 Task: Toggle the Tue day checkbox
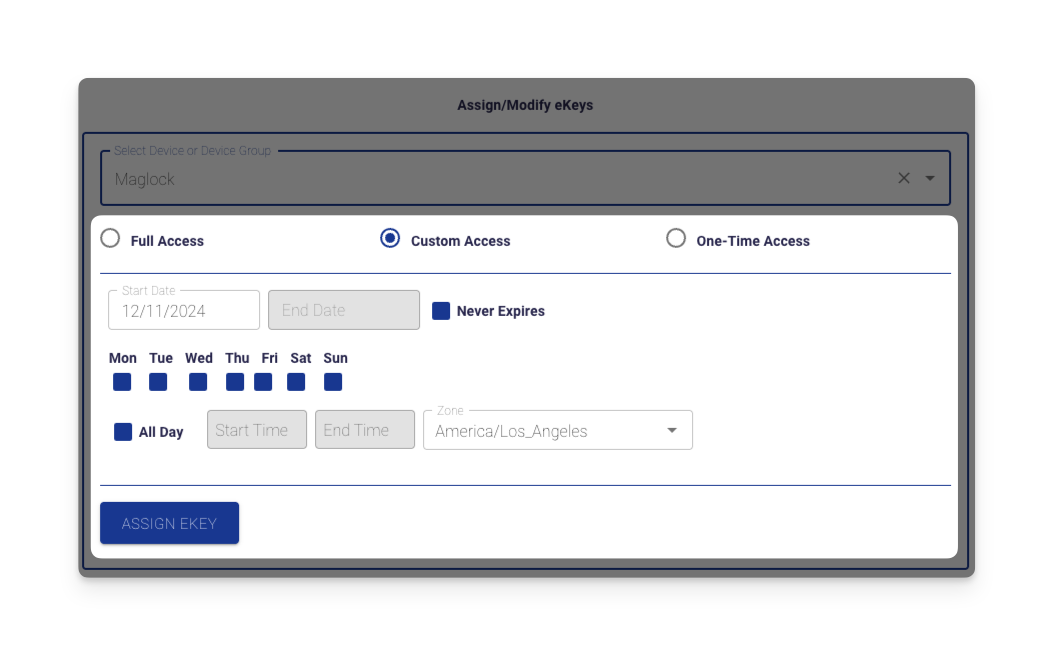[x=158, y=382]
